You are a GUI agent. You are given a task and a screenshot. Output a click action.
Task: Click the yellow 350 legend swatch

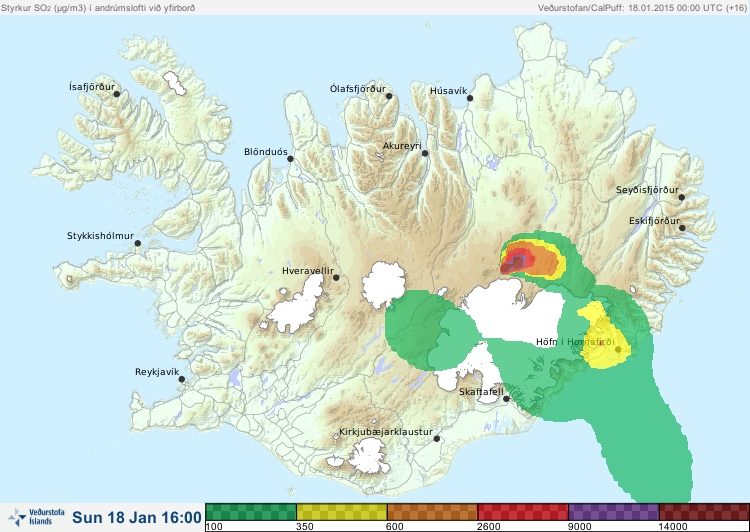pos(342,512)
